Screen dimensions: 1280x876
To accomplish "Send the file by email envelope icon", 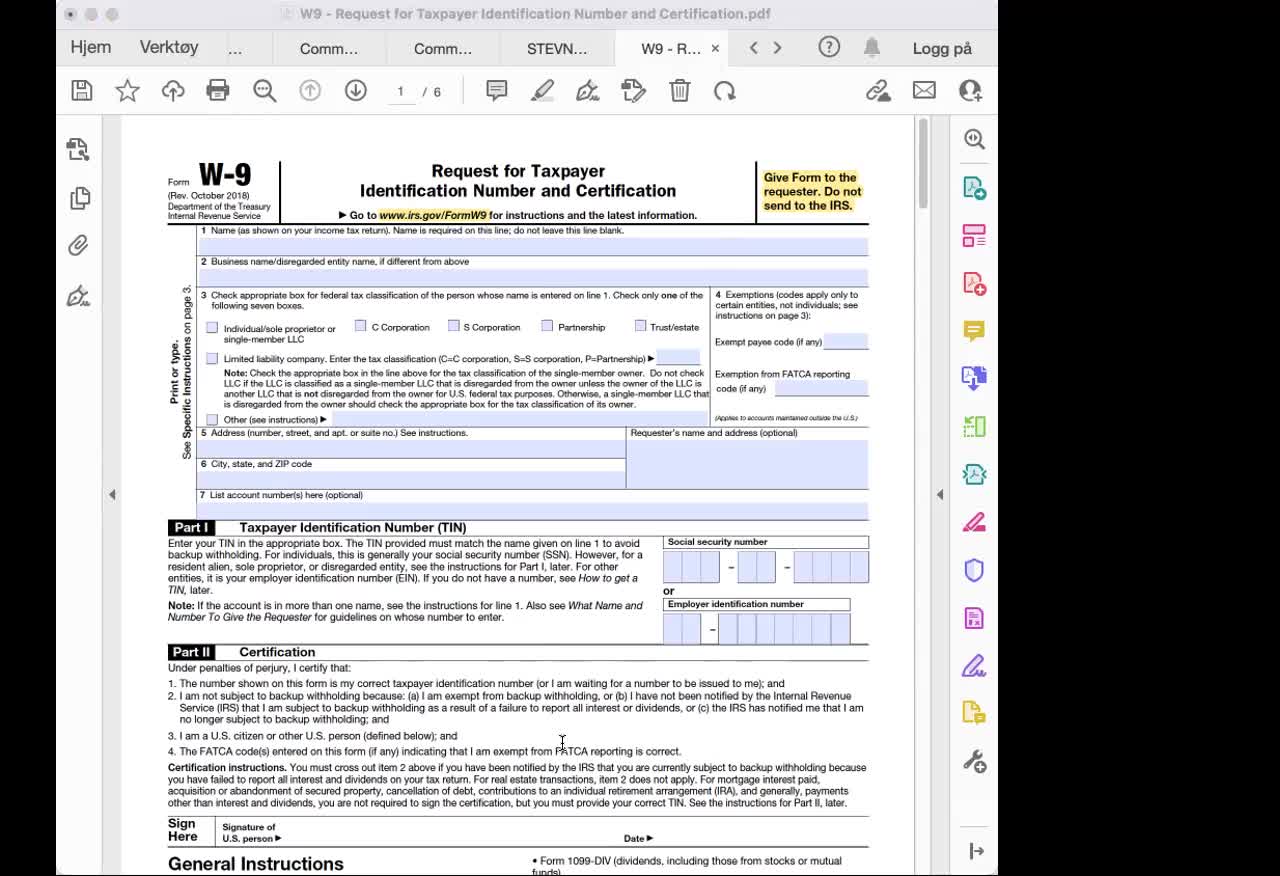I will point(924,91).
